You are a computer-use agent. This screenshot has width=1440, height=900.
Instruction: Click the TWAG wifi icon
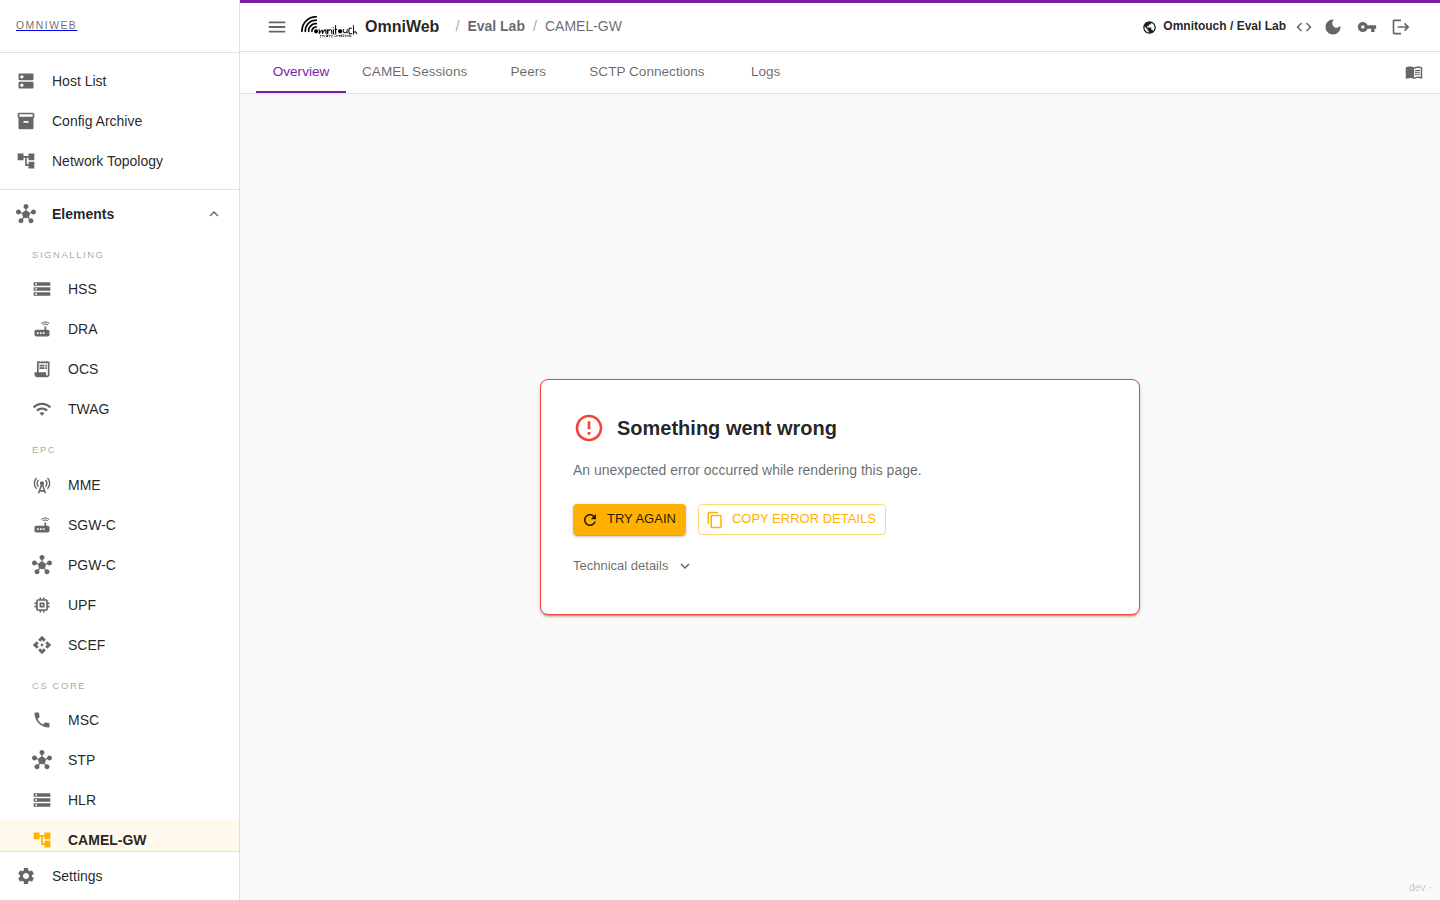point(42,409)
